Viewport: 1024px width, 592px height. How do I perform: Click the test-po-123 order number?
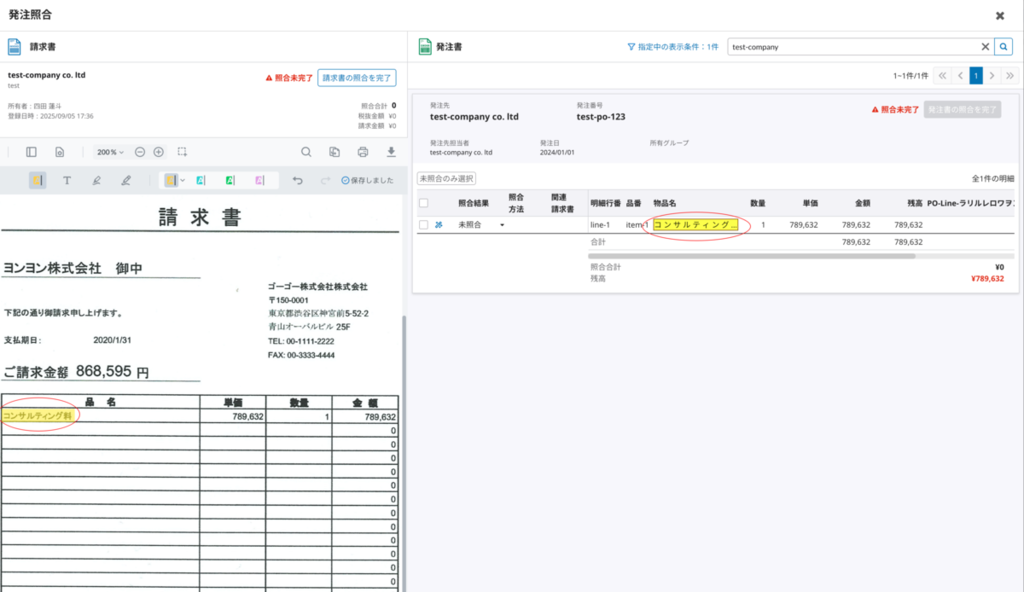(x=601, y=116)
